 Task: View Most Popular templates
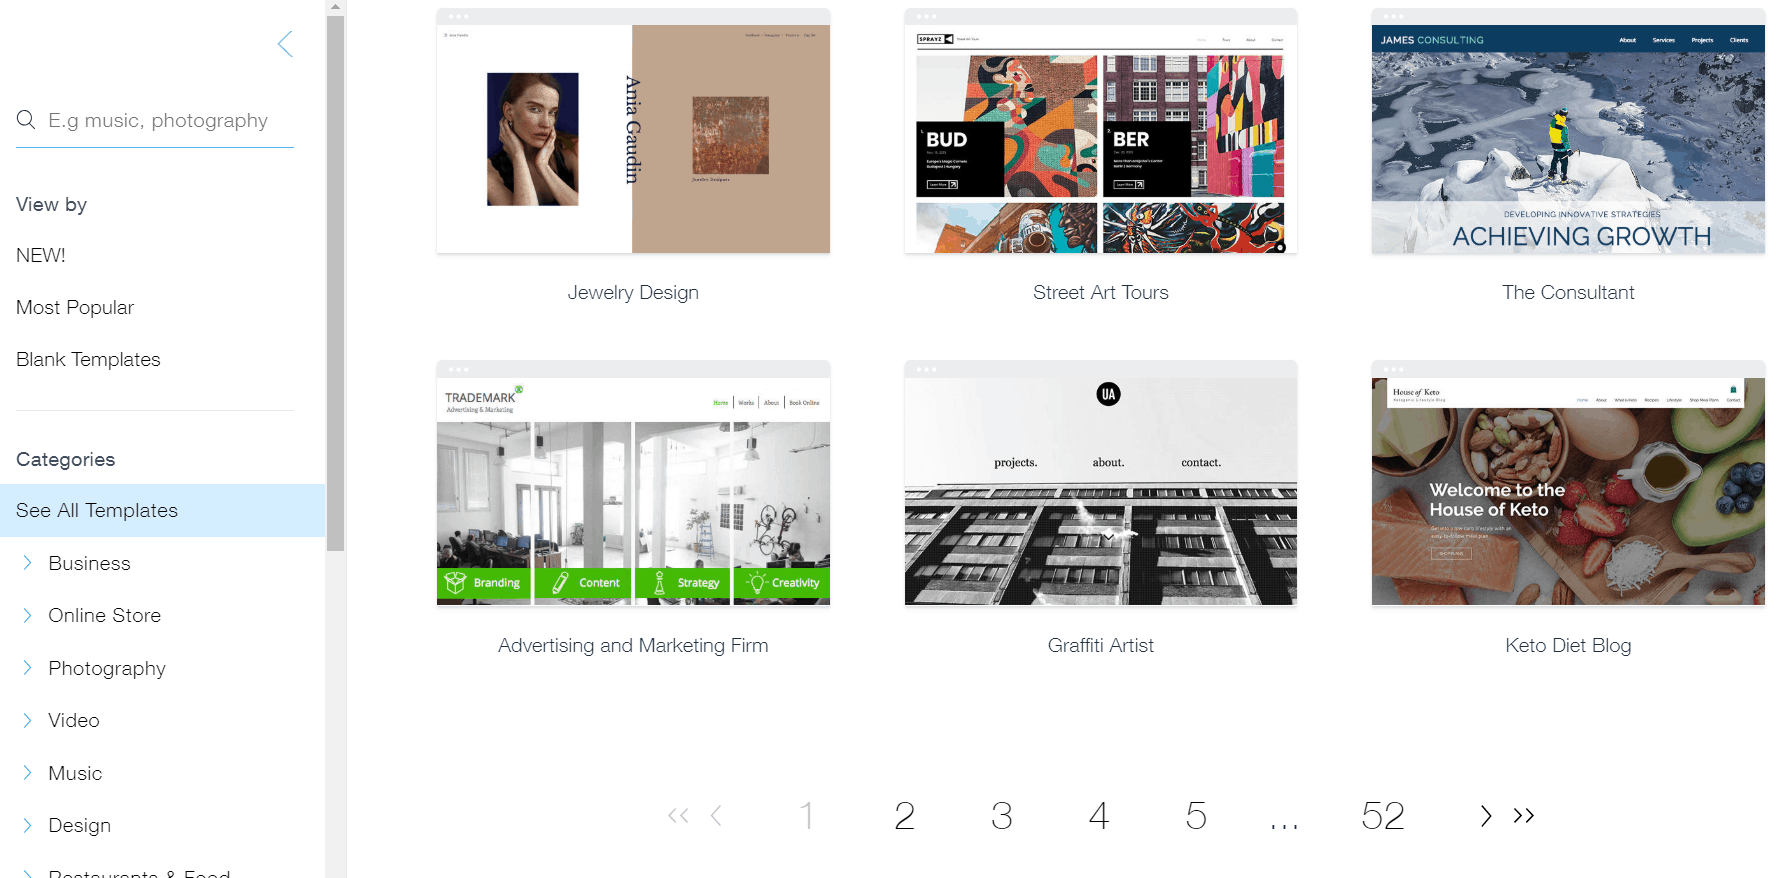(75, 307)
